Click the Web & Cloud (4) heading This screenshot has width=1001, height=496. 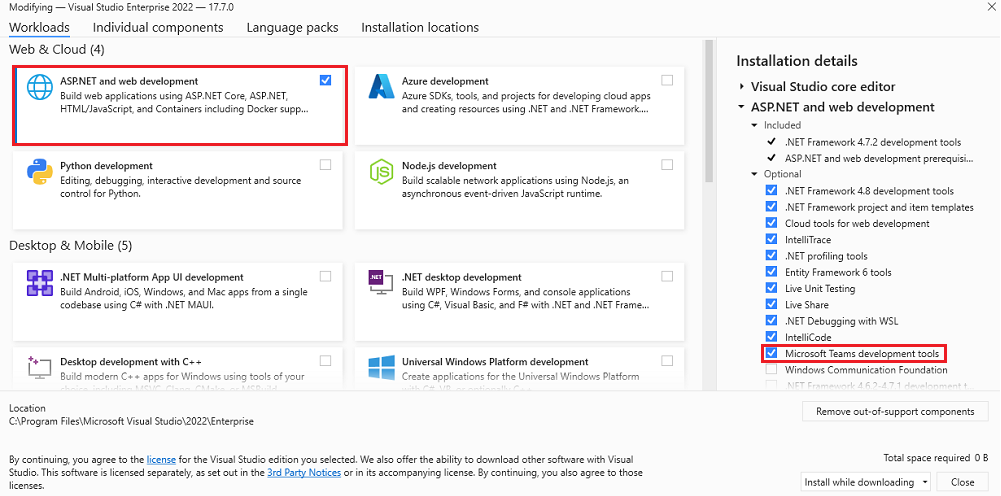coord(57,49)
